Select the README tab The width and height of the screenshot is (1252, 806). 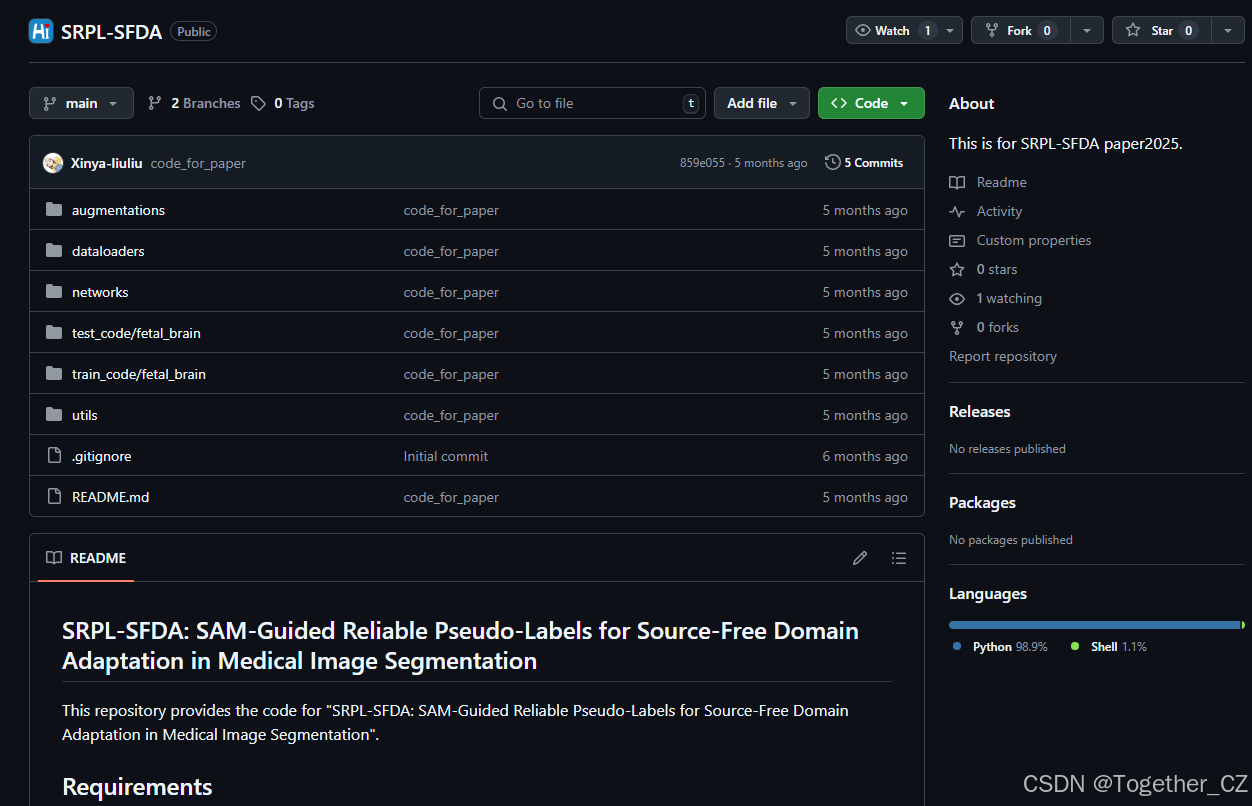[x=85, y=558]
